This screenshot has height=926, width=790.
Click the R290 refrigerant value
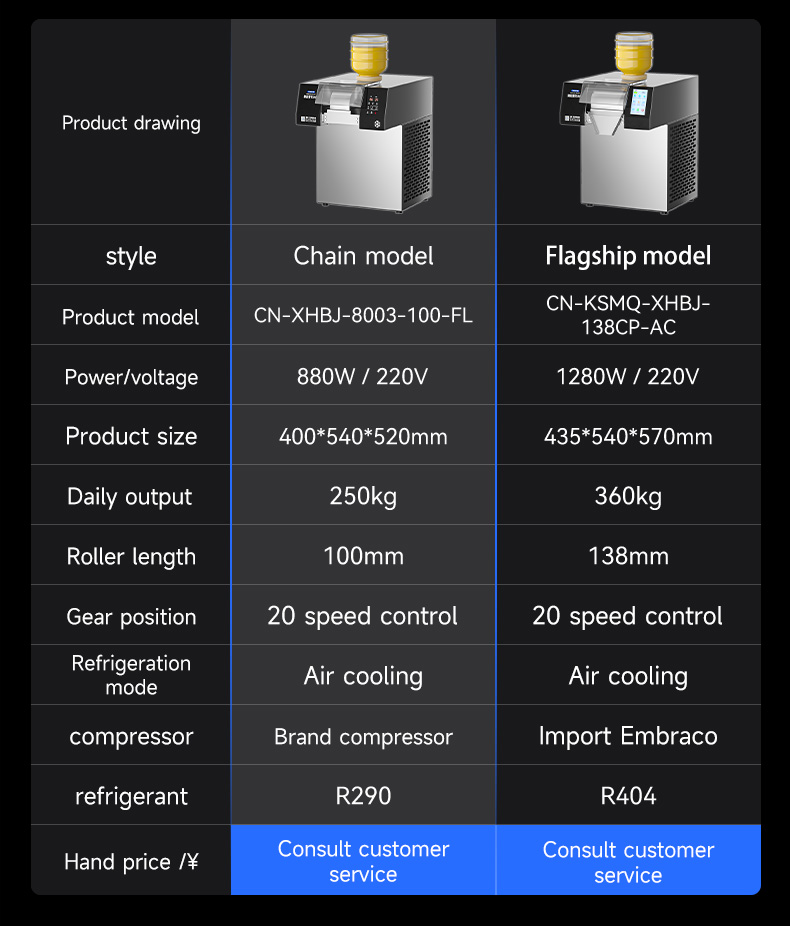tap(363, 796)
